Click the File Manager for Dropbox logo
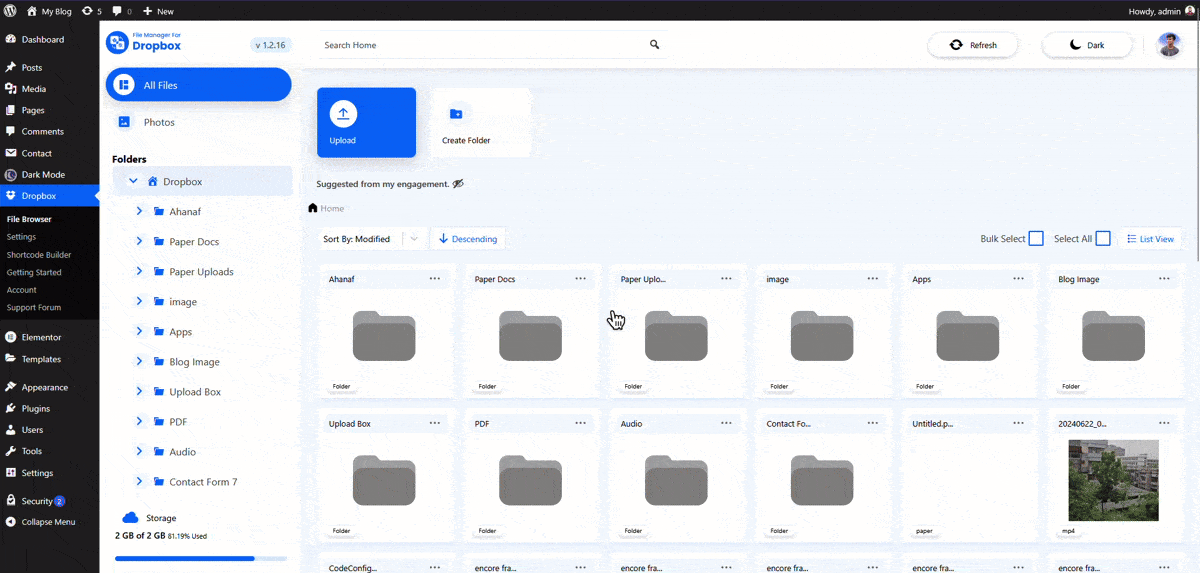 point(144,42)
